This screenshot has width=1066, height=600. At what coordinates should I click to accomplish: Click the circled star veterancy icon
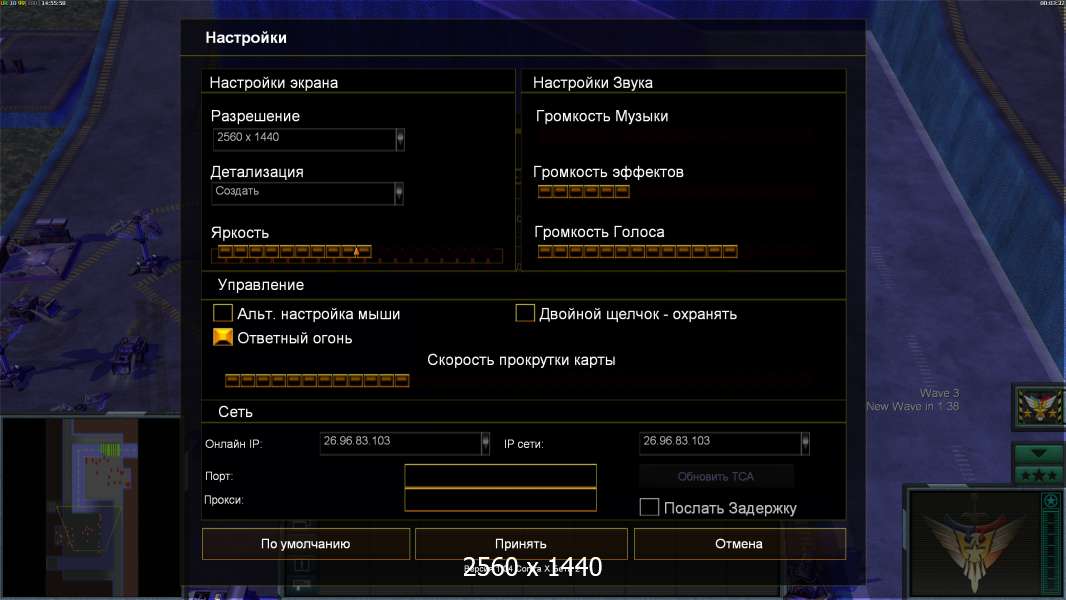(x=1051, y=501)
